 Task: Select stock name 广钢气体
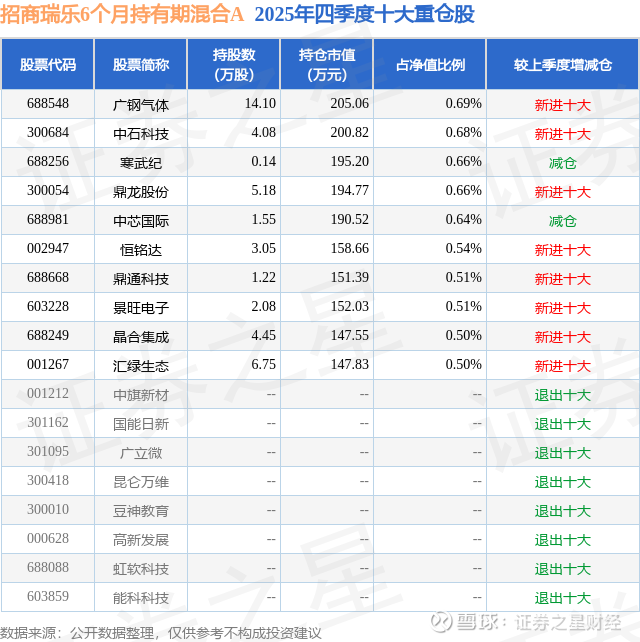tap(141, 105)
